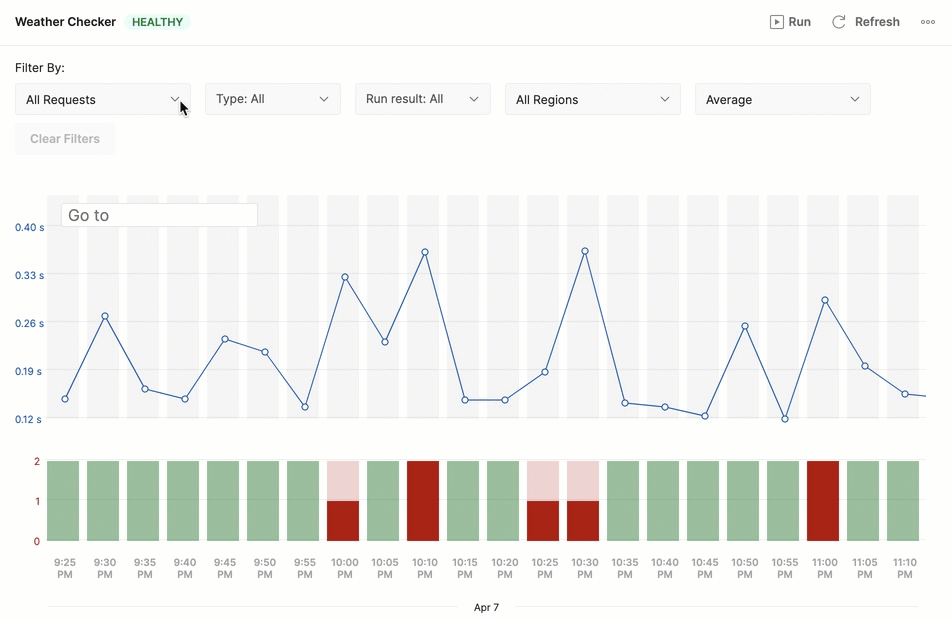Click the Run play icon
This screenshot has height=619, width=952.
[x=776, y=21]
